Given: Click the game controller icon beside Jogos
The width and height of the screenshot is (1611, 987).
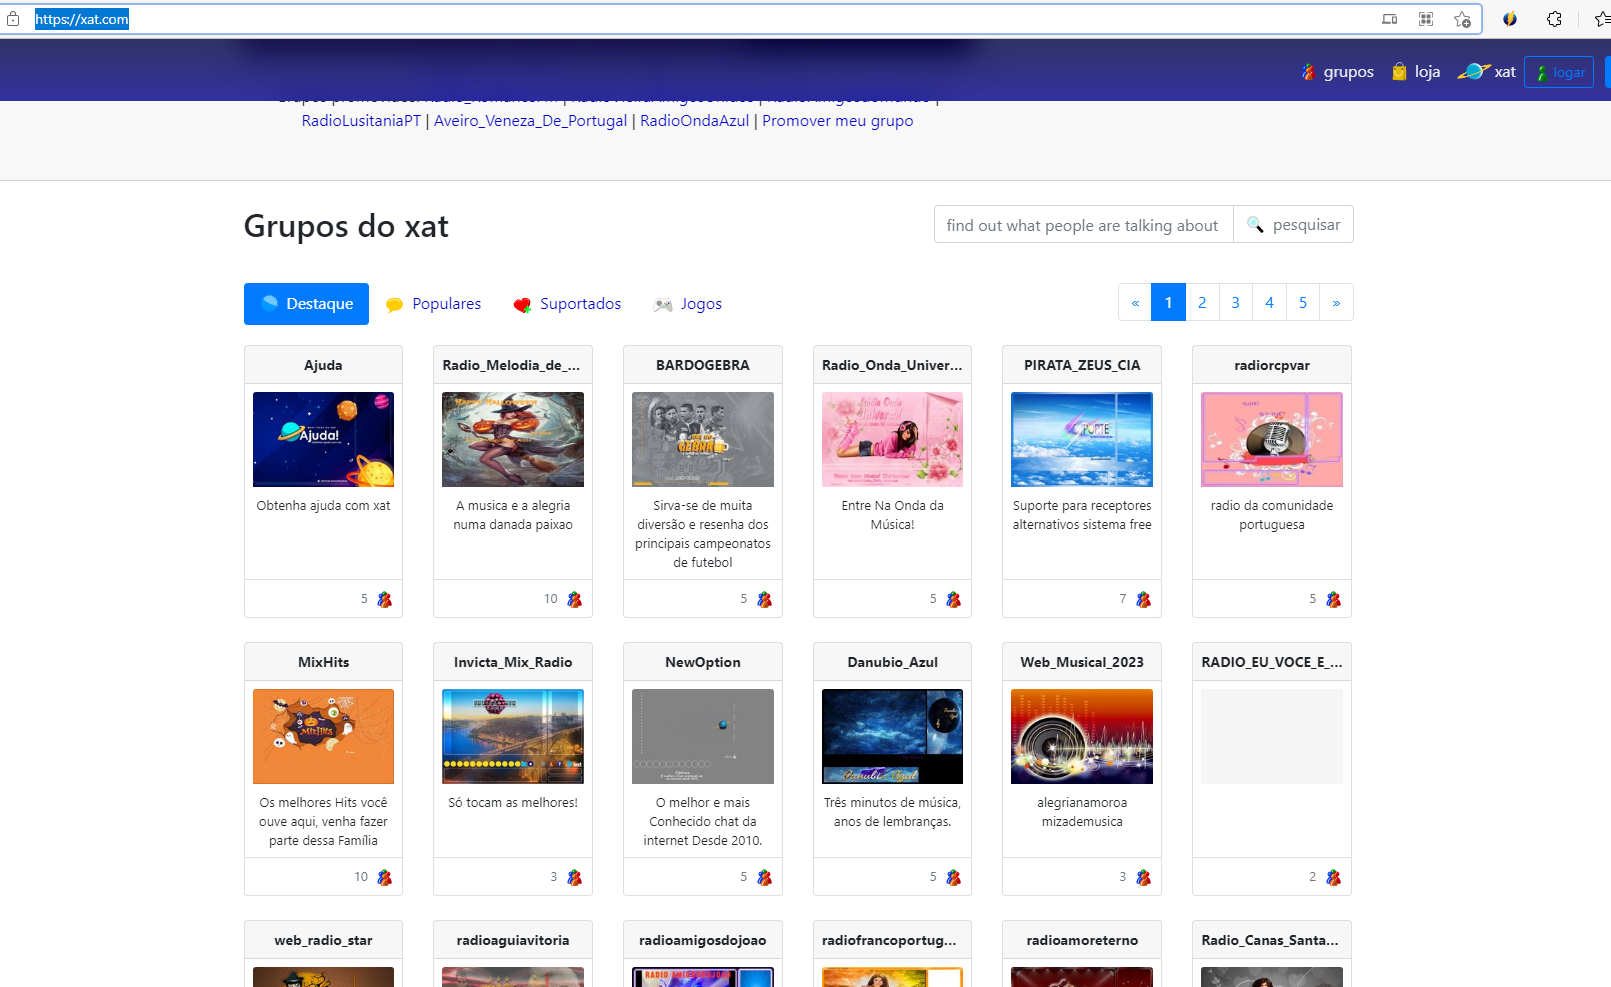Looking at the screenshot, I should tap(662, 304).
